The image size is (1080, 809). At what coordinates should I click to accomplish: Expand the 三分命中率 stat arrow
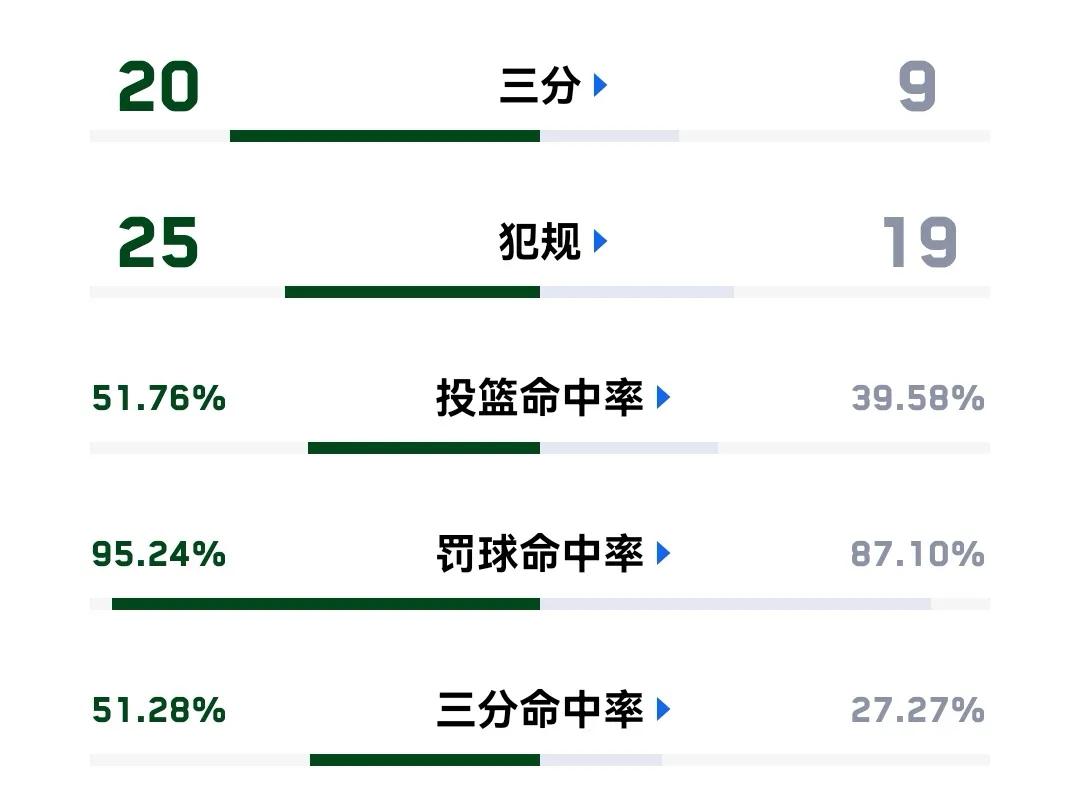tap(663, 710)
